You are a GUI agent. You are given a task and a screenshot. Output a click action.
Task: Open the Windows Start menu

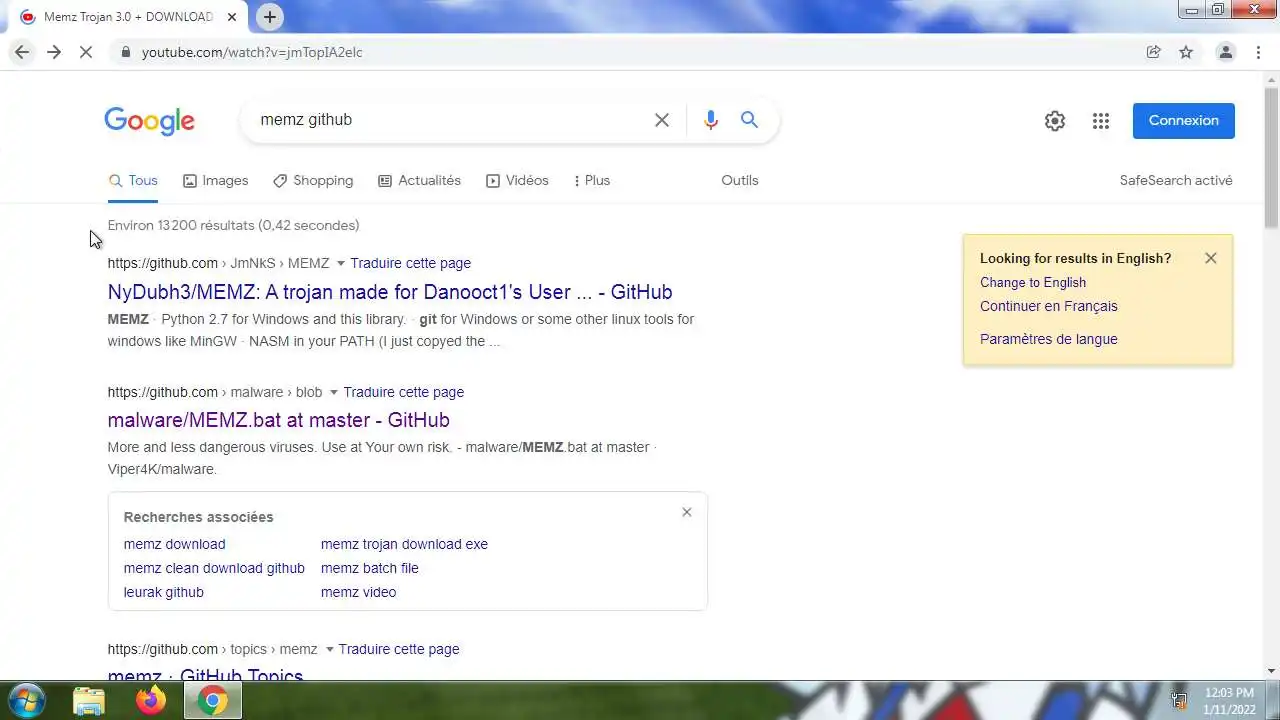coord(26,701)
